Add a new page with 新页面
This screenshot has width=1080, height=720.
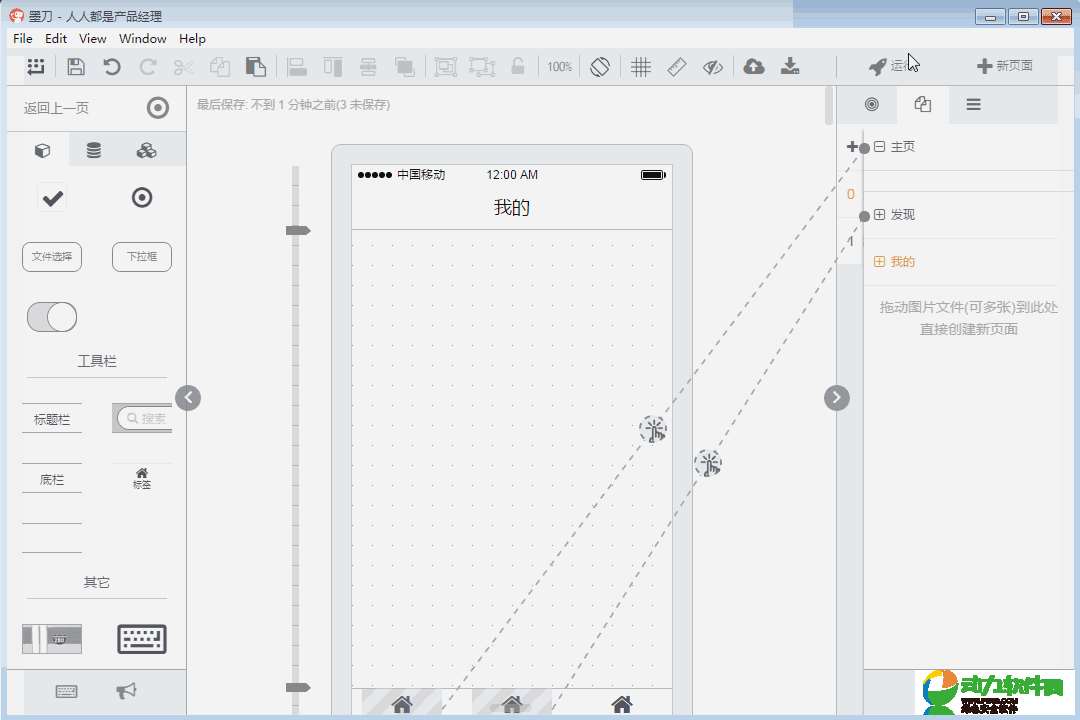1005,66
